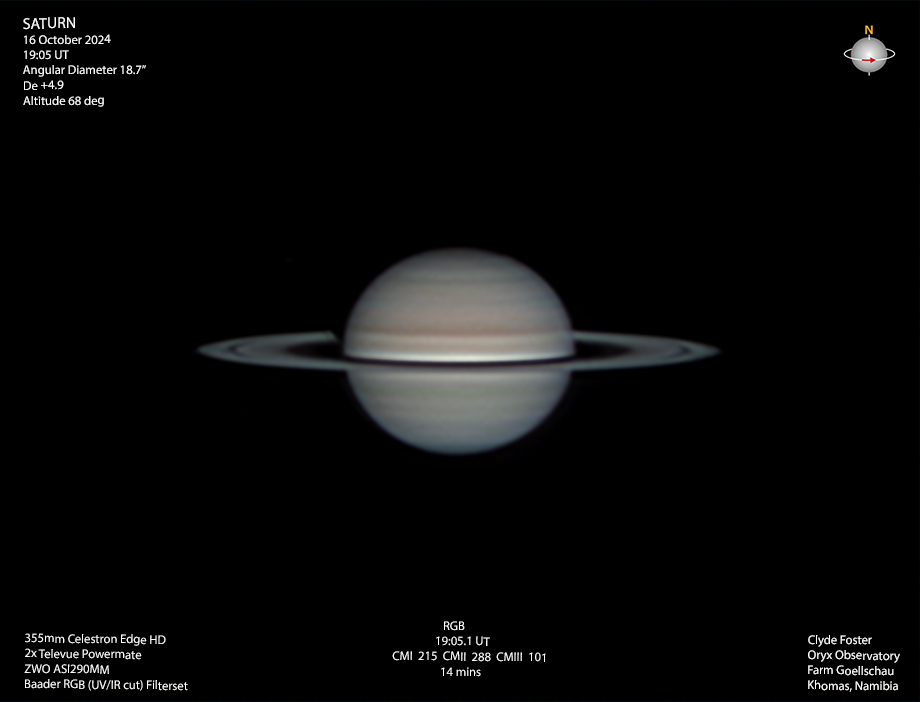Screen dimensions: 920x702
Task: Select the '16 October 2024' date text
Action: click(67, 40)
